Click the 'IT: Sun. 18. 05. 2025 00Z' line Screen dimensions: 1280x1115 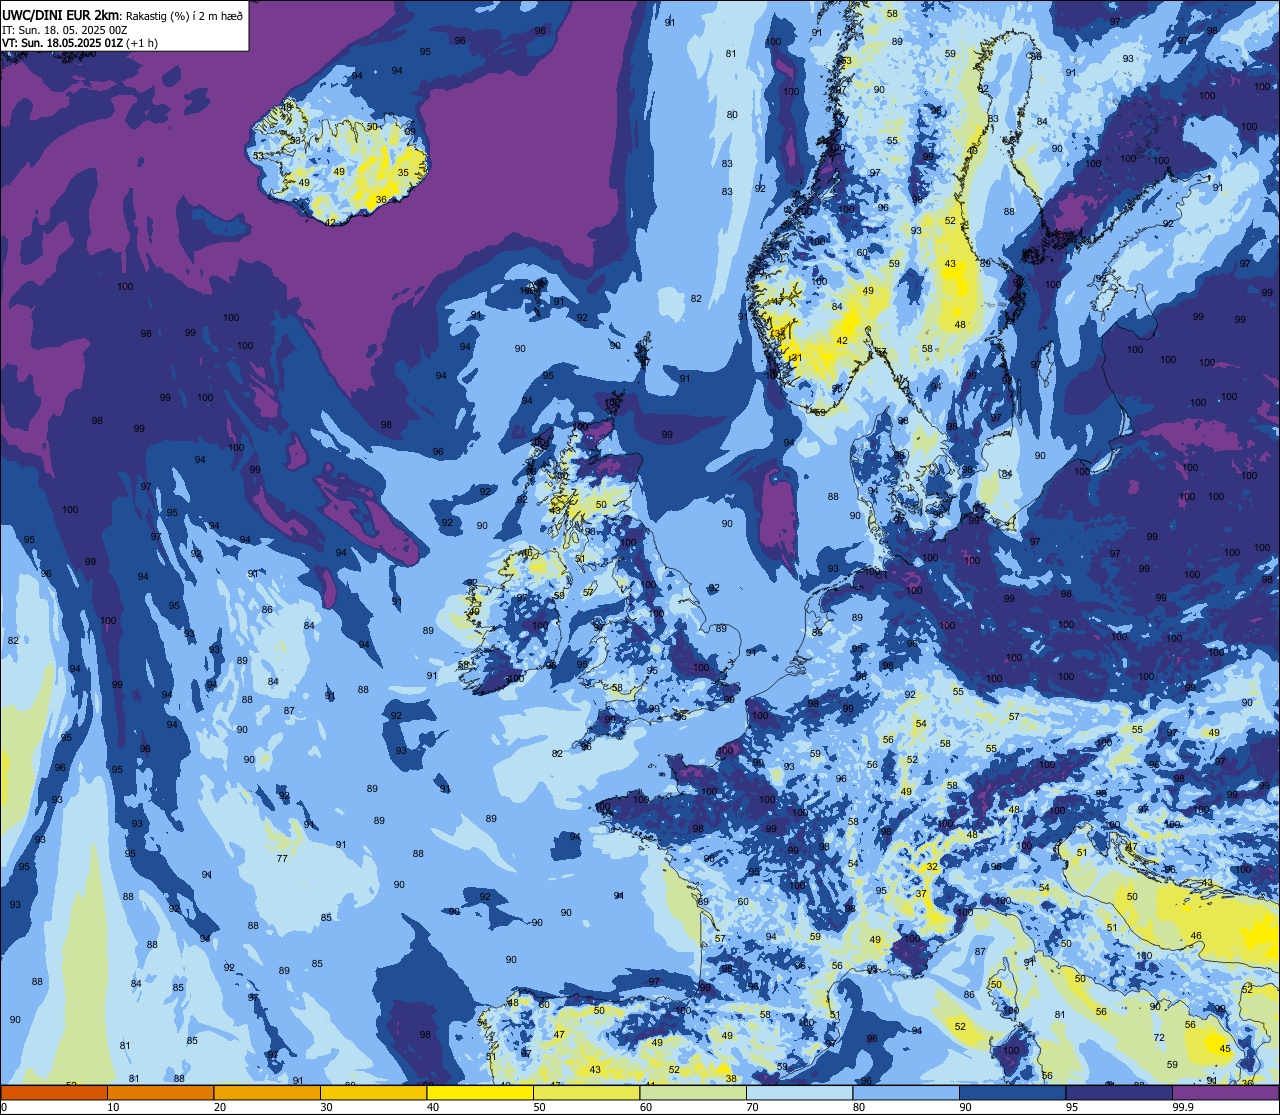64,29
